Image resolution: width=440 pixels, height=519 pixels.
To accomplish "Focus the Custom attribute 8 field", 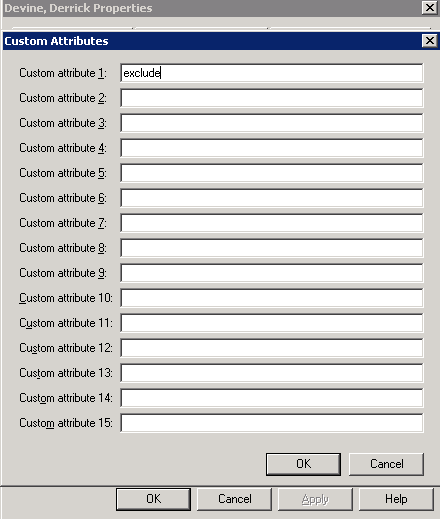I will pyautogui.click(x=272, y=248).
